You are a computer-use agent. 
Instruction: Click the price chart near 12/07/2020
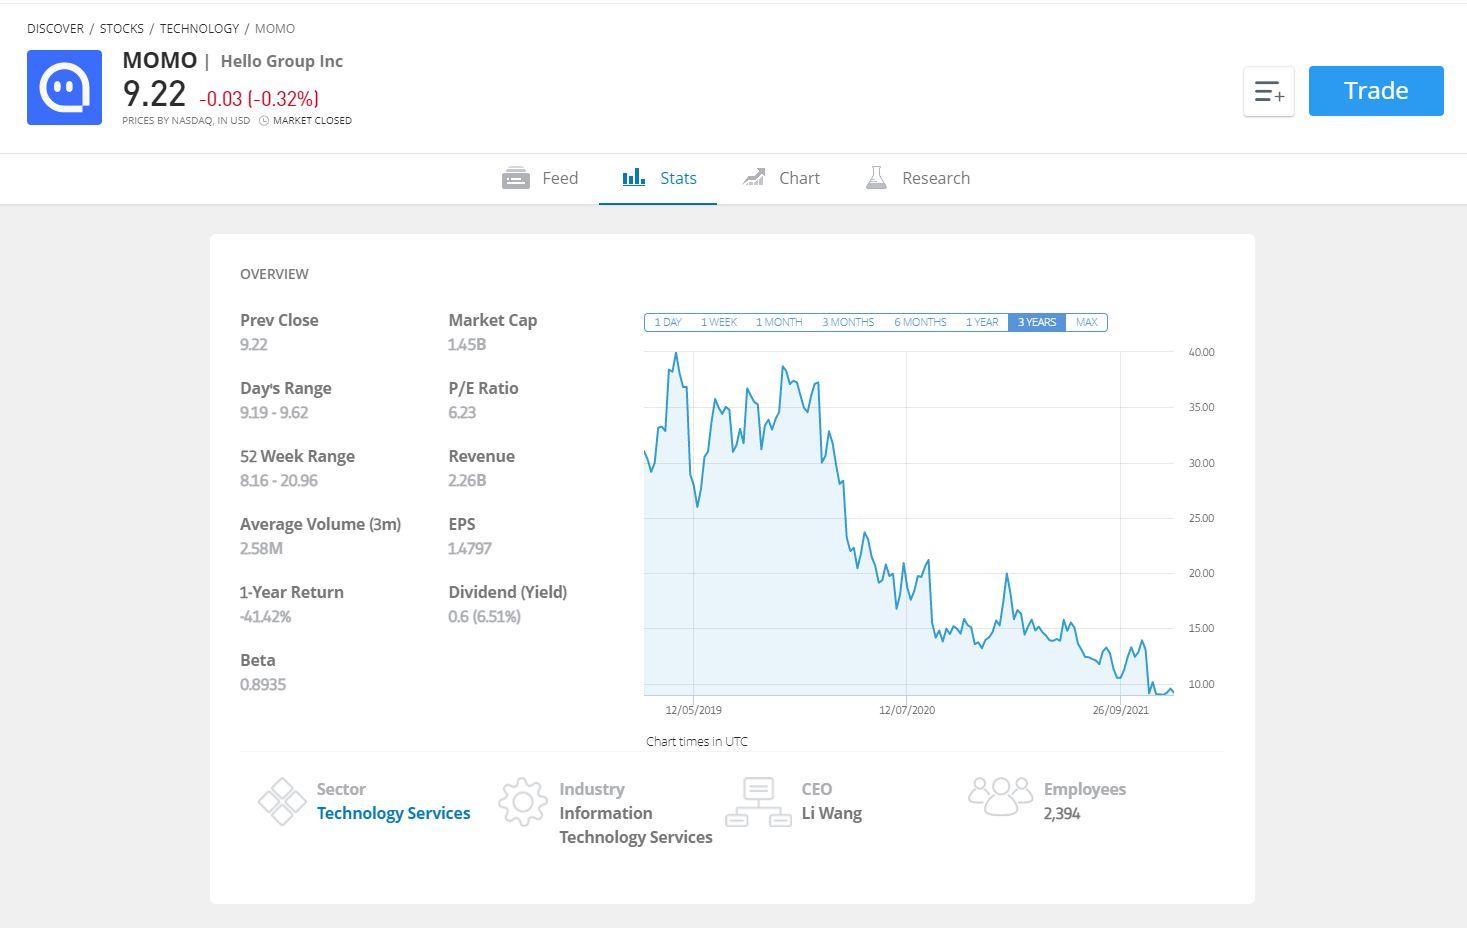(907, 600)
